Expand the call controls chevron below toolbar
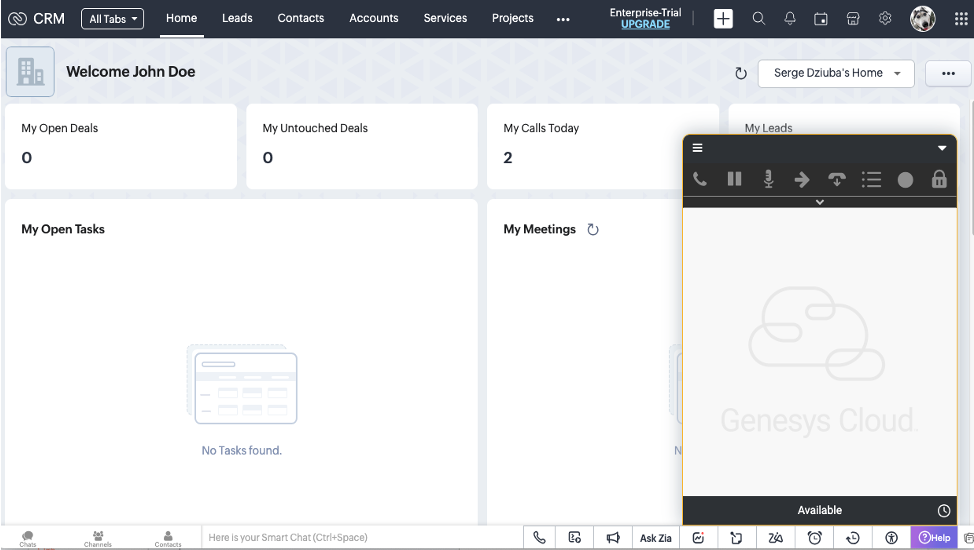Viewport: 974px width, 550px height. coord(819,202)
